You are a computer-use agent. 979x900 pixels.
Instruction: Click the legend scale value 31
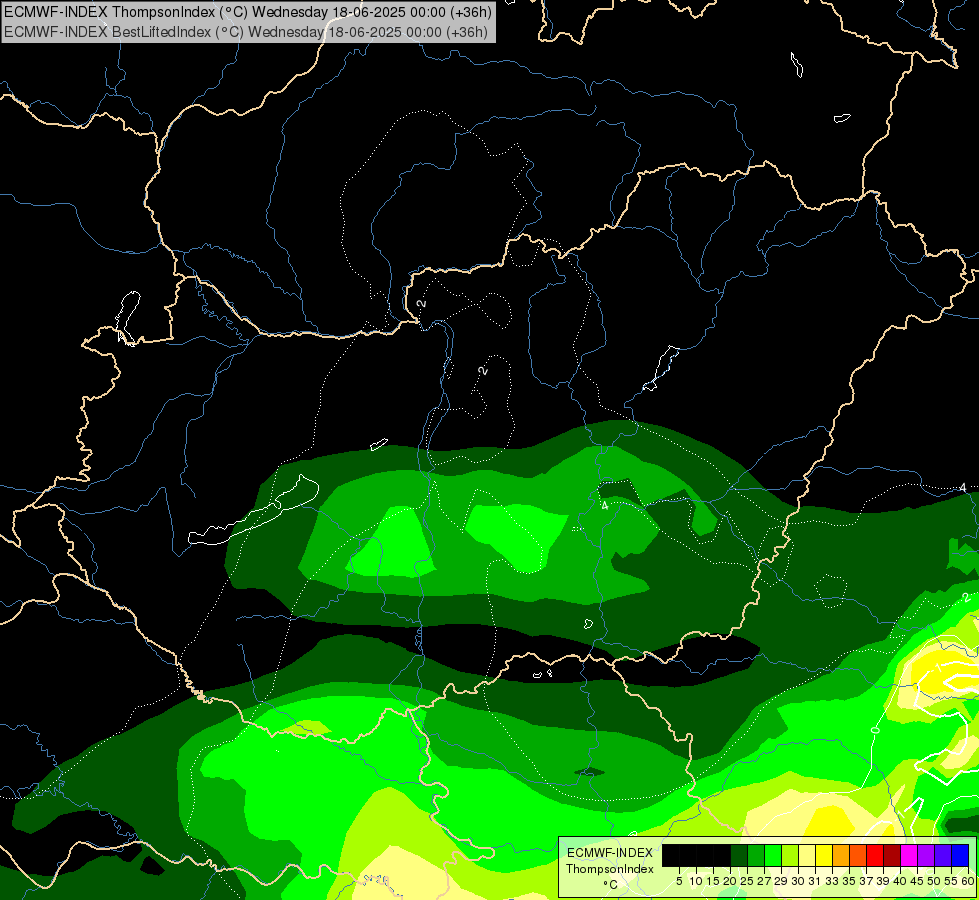[815, 881]
